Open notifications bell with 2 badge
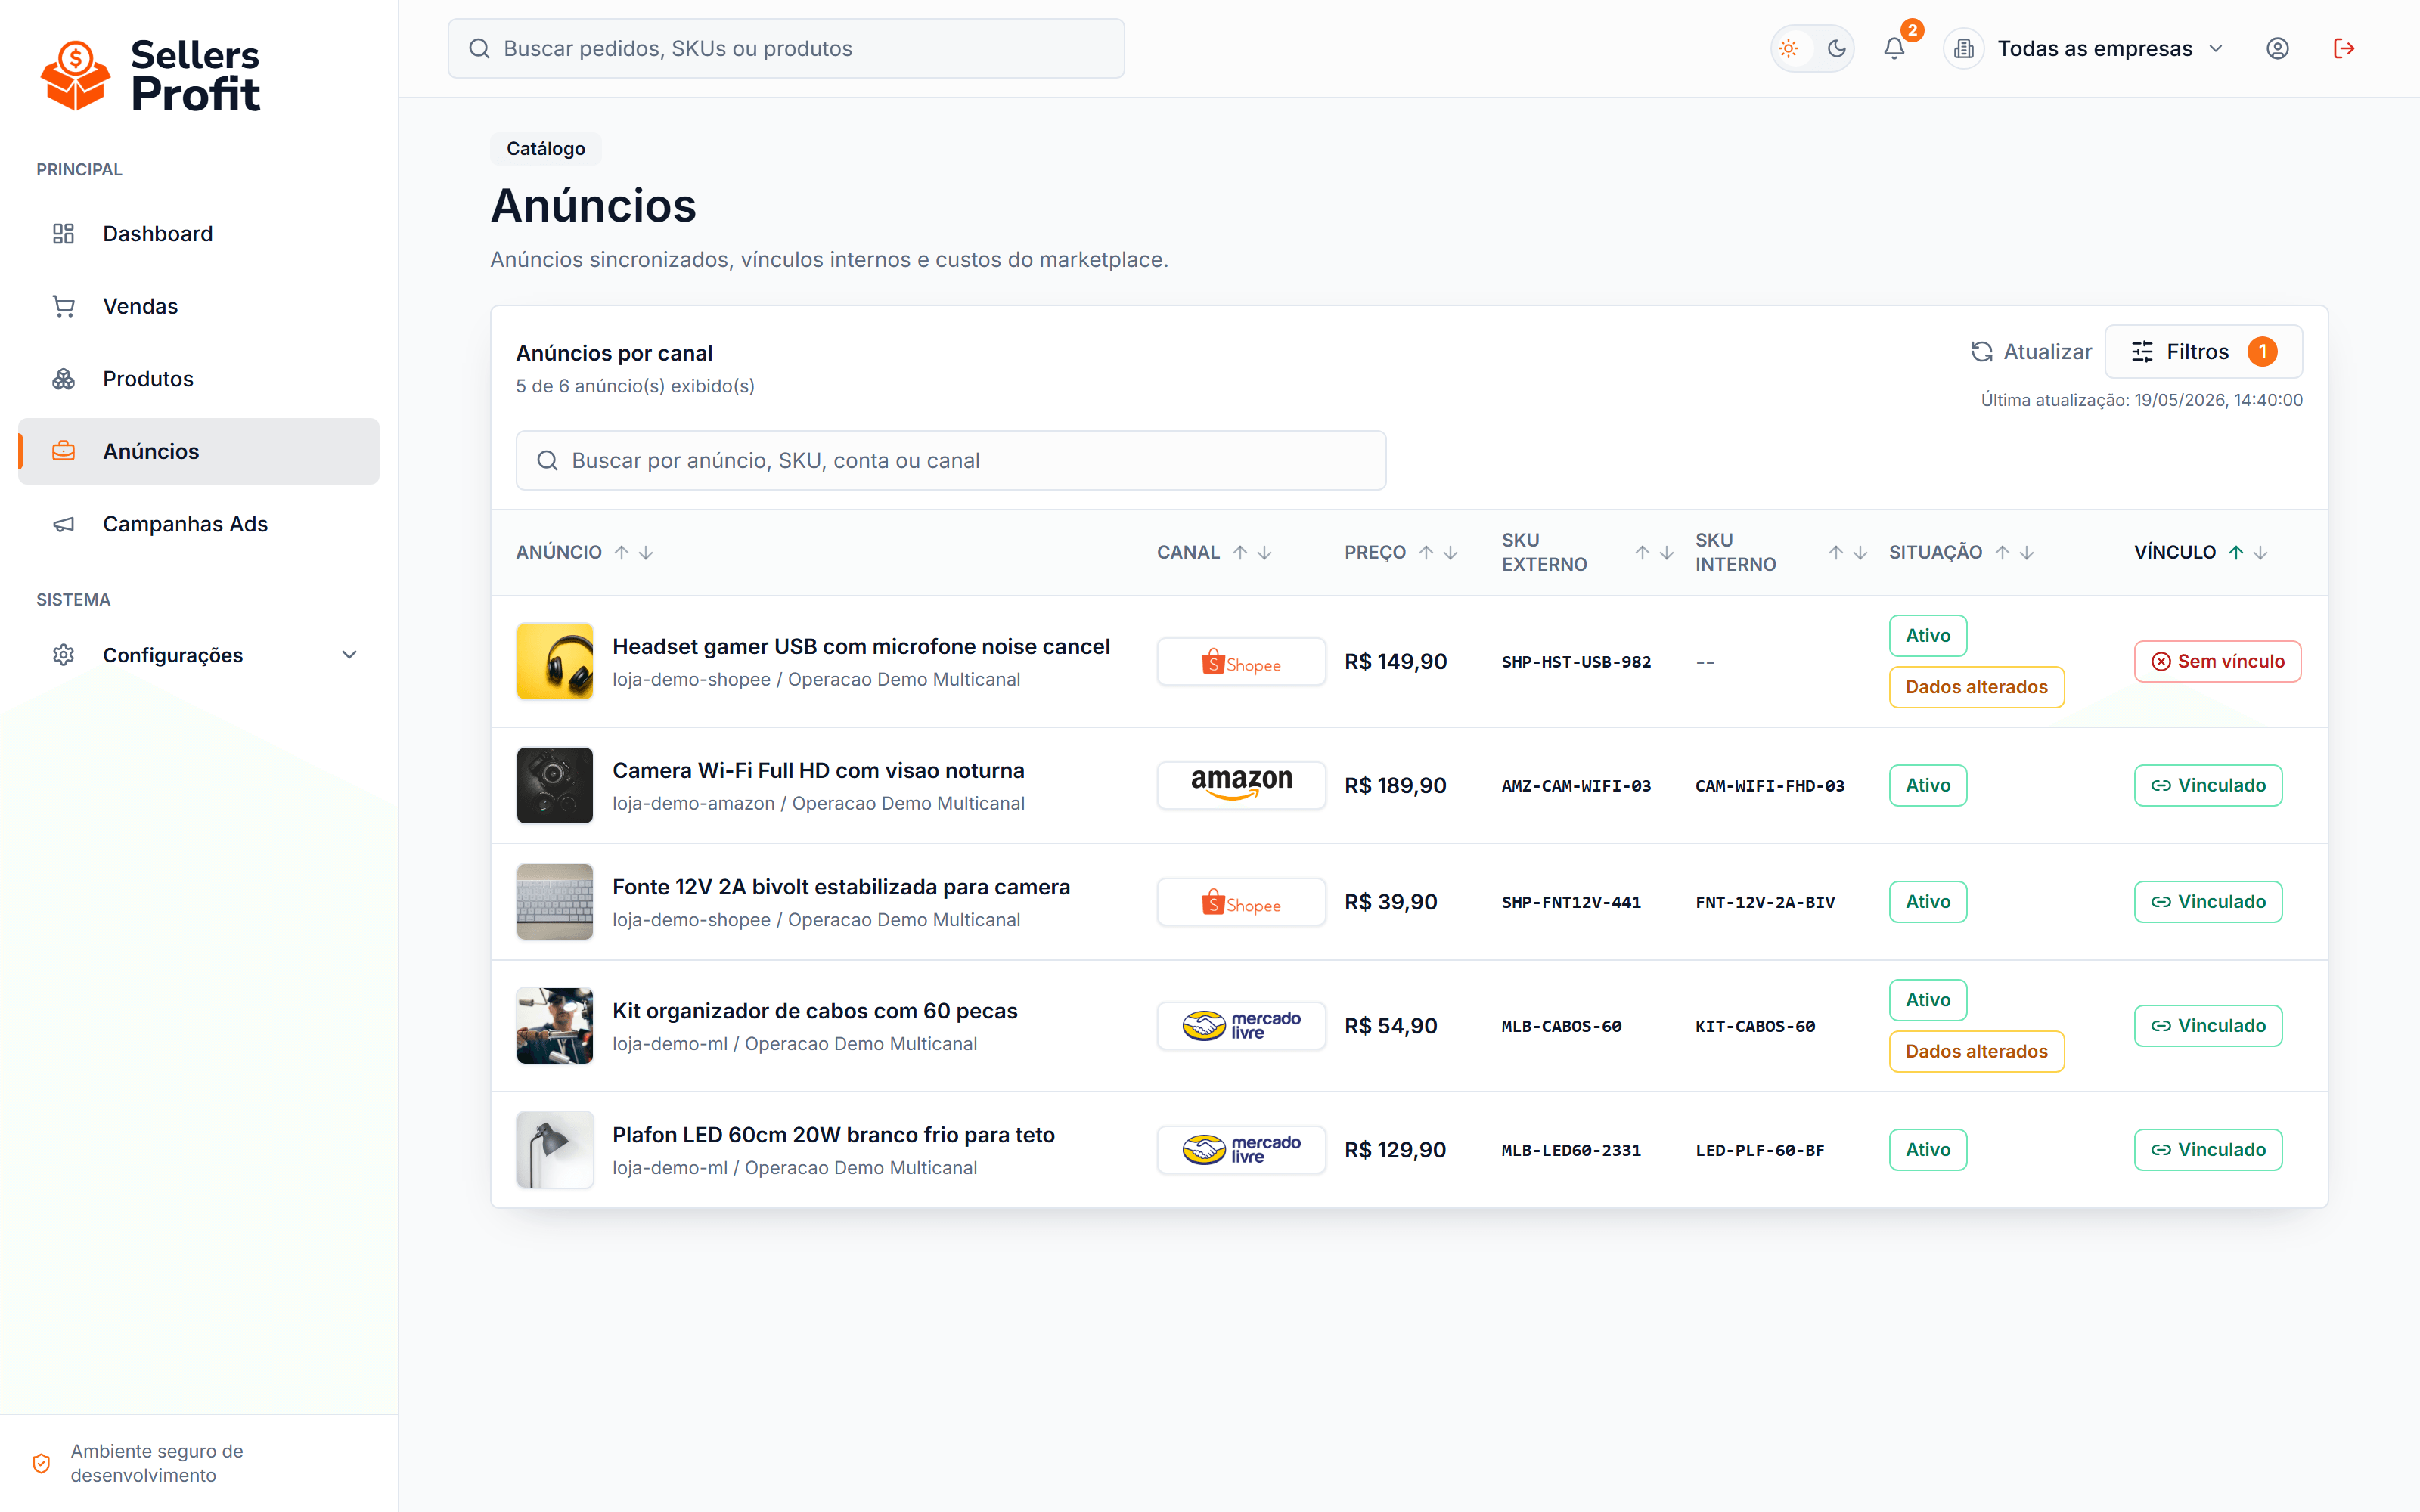 pos(1895,48)
